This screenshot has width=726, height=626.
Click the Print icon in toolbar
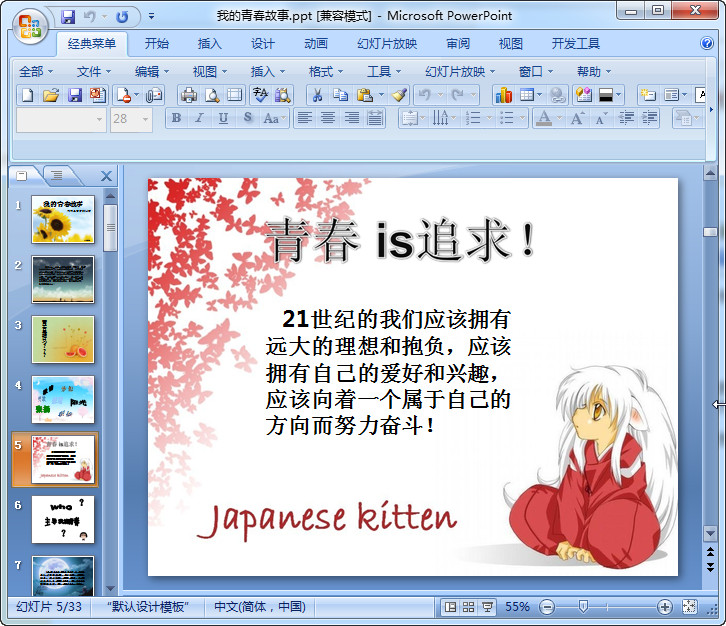(189, 95)
